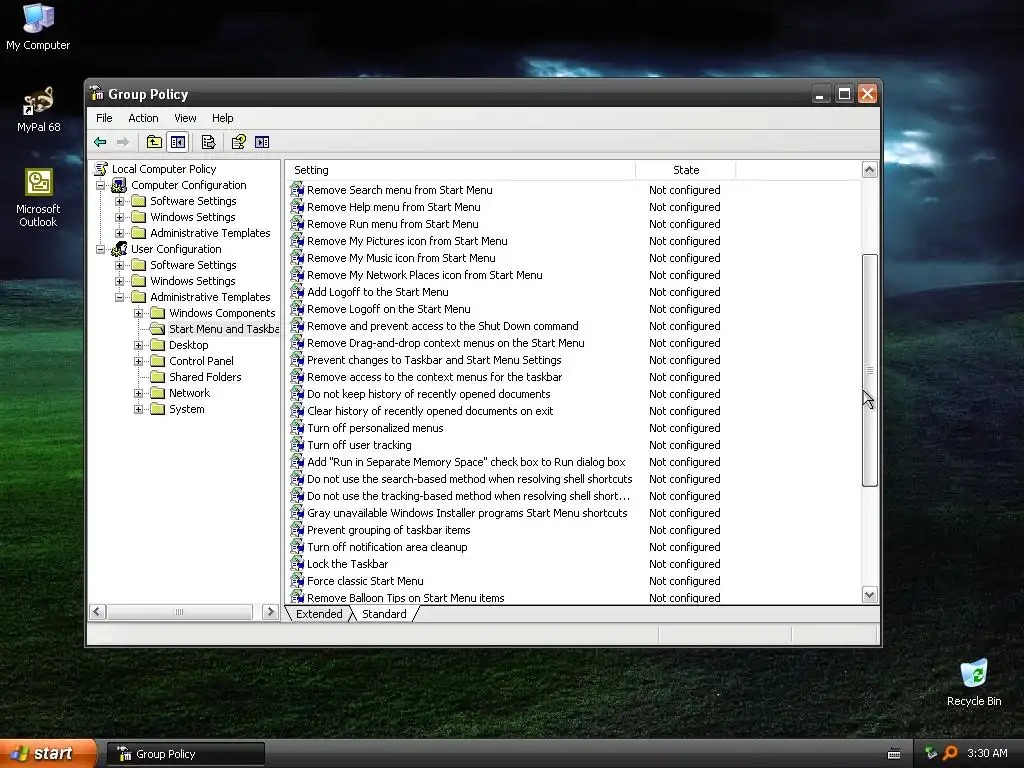Screen dimensions: 1024x768
Task: Click the magnifier icon in system tray
Action: [951, 753]
